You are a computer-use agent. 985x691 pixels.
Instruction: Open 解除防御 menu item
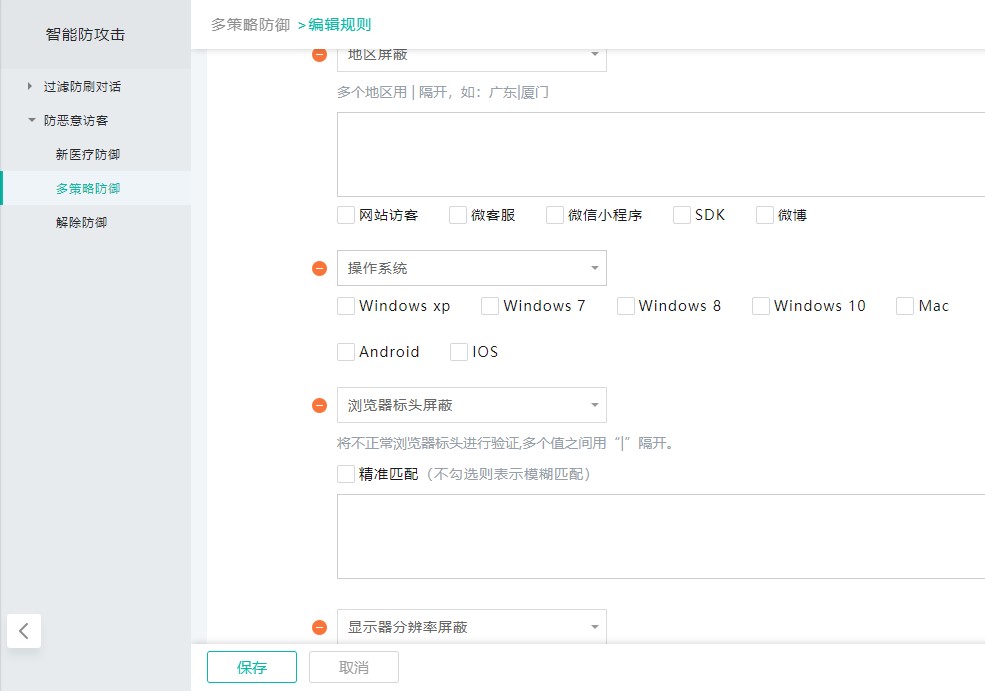pyautogui.click(x=82, y=223)
